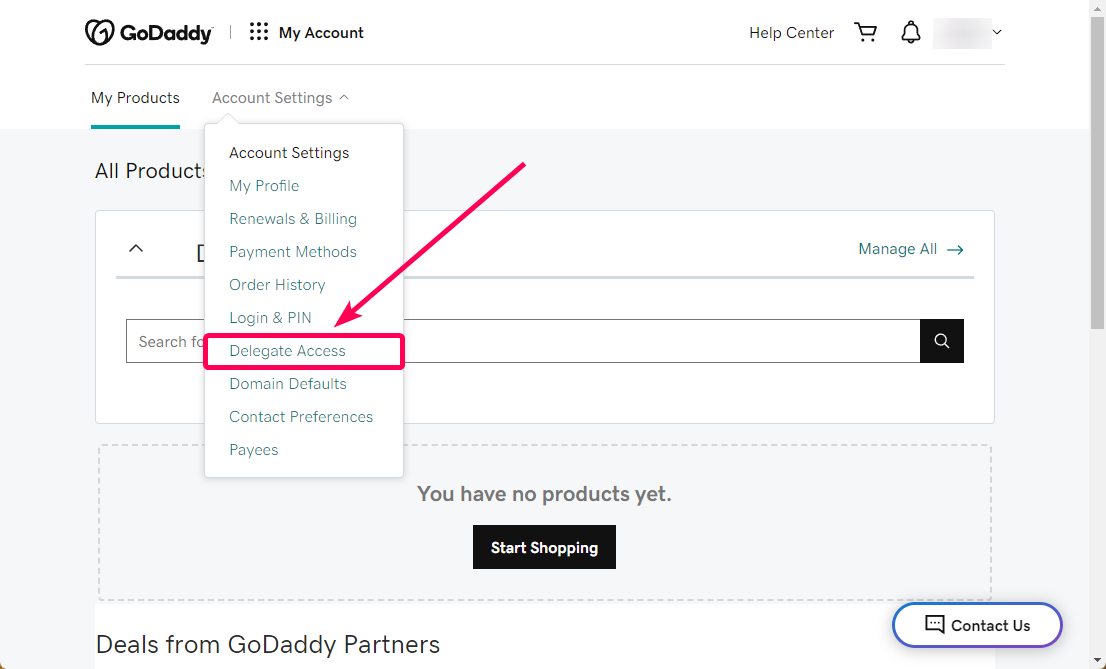Click the Manage All link
1106x669 pixels.
(x=897, y=249)
